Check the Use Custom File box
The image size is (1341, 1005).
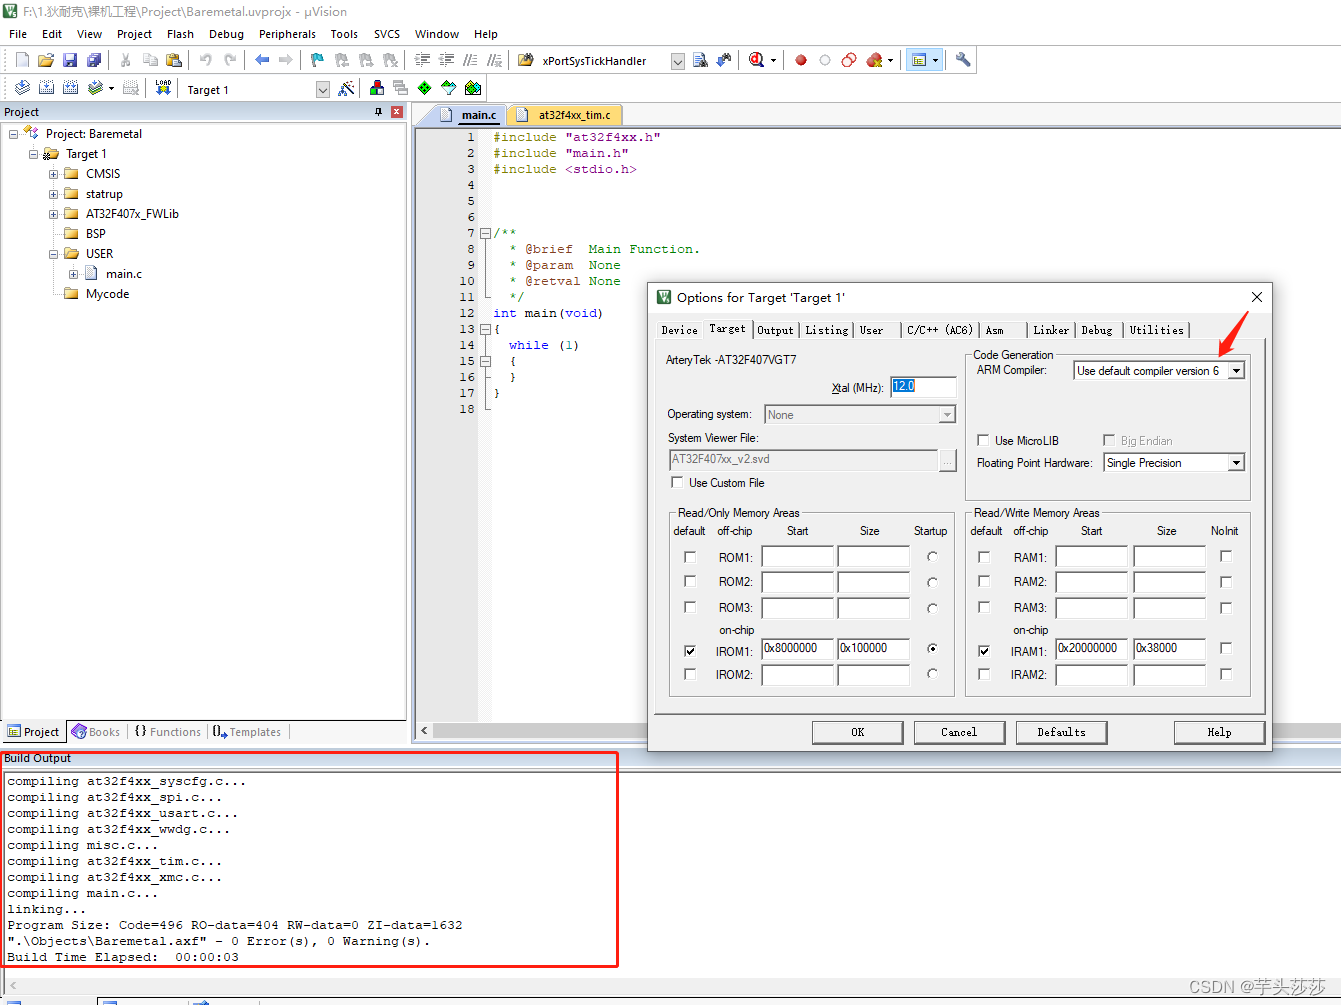click(677, 482)
